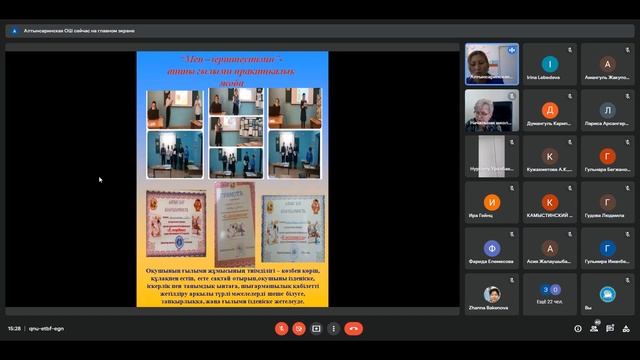Click the shared presentation slide
This screenshot has height=360, width=640.
[x=232, y=179]
